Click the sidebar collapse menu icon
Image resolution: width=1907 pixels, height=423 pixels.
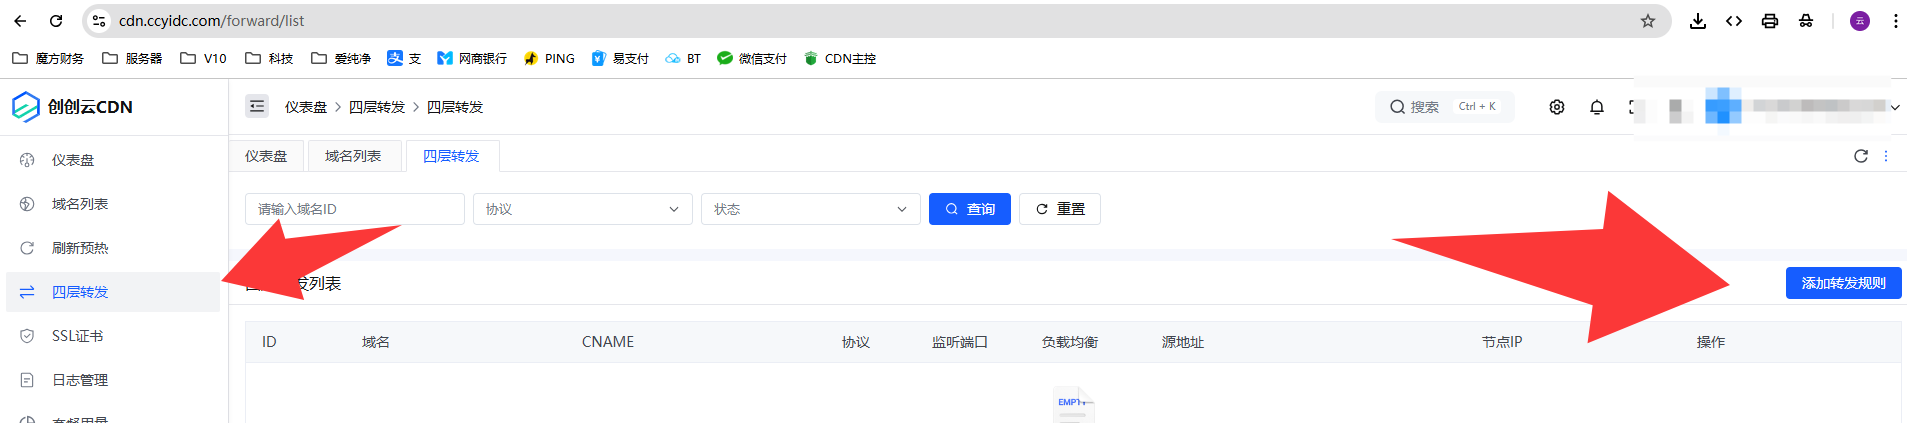click(x=257, y=106)
